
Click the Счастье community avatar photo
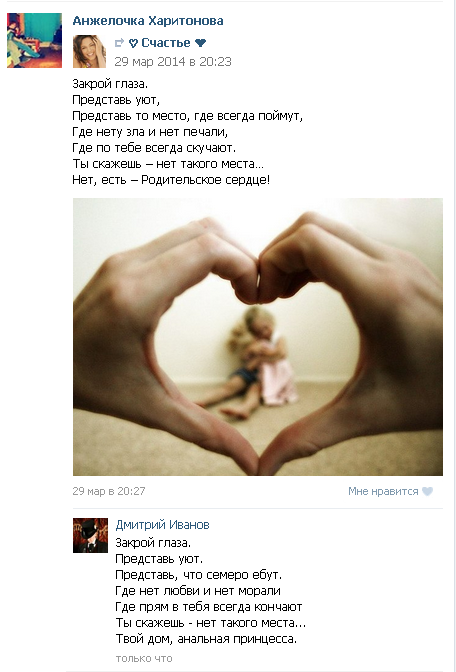(x=89, y=51)
